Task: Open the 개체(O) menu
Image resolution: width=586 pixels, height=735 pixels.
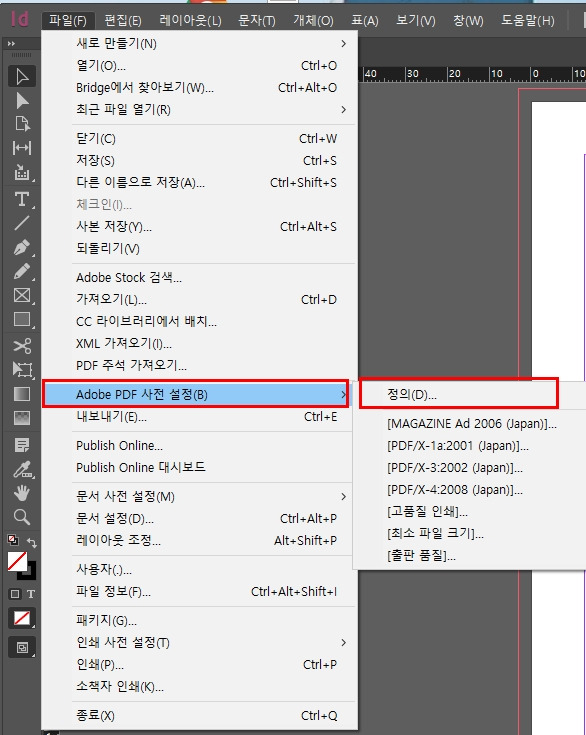Action: point(313,21)
